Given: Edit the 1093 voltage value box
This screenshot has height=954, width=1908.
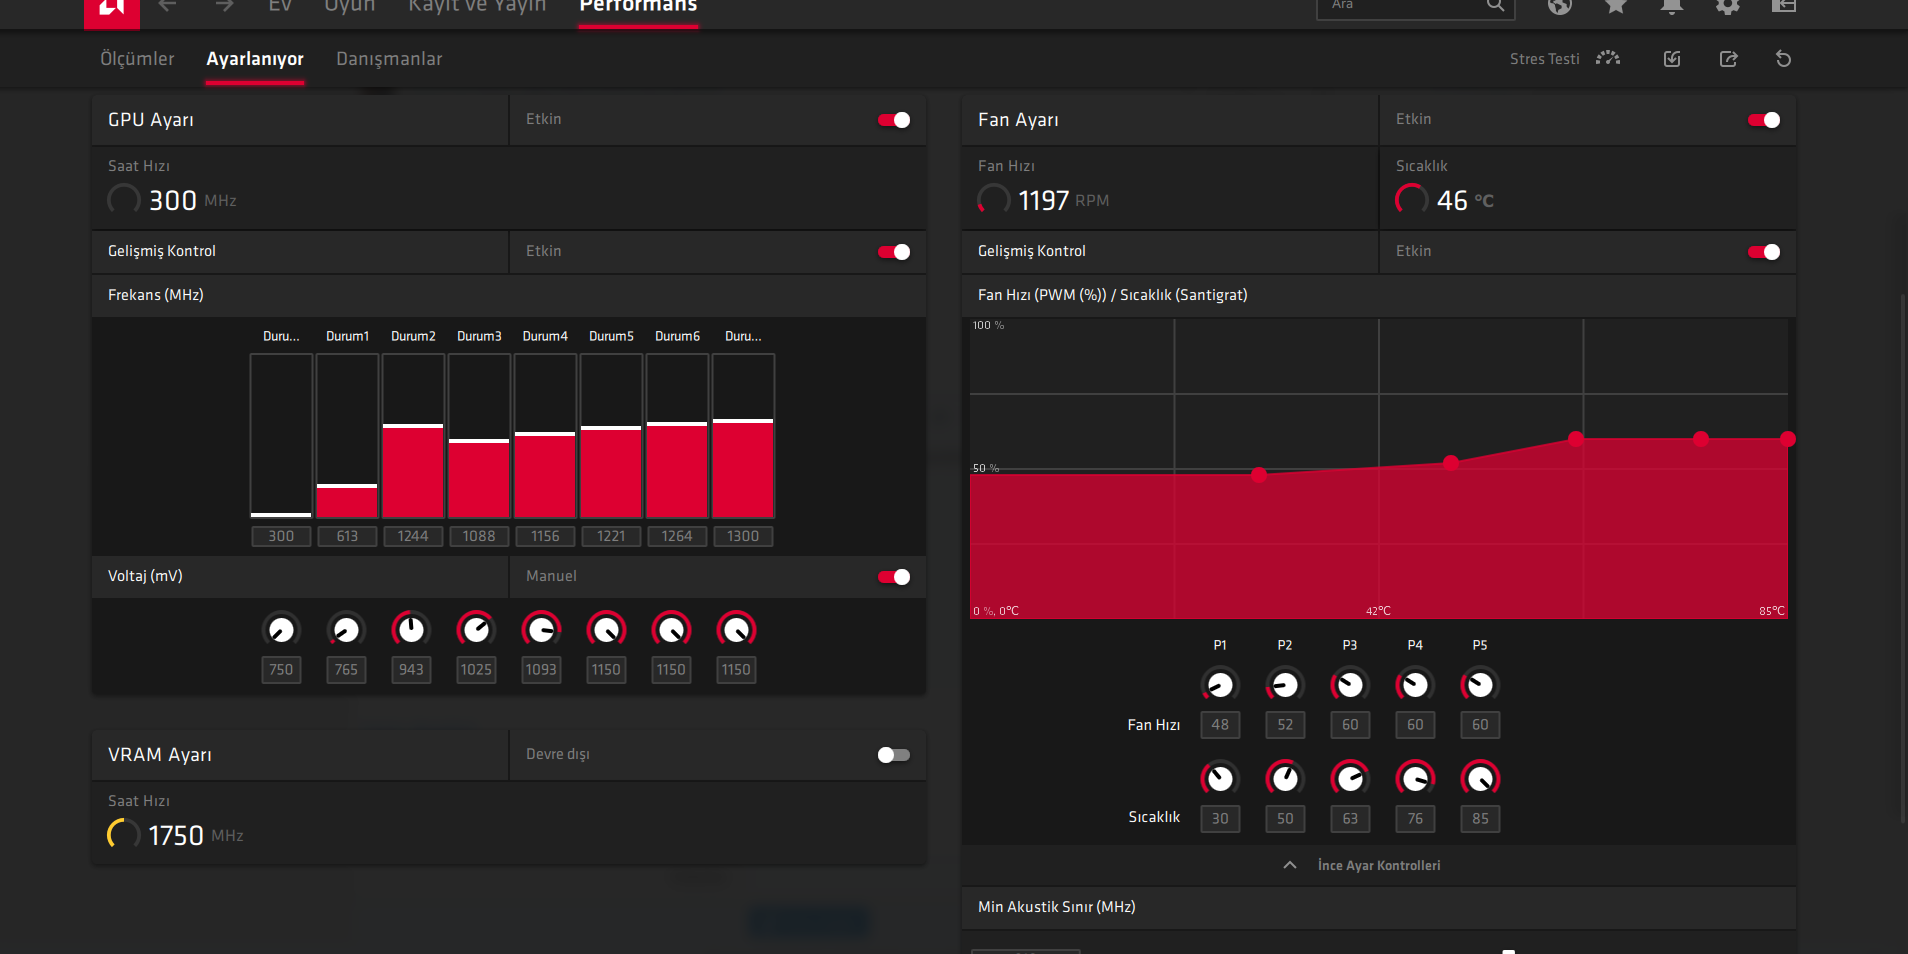Looking at the screenshot, I should pos(541,670).
